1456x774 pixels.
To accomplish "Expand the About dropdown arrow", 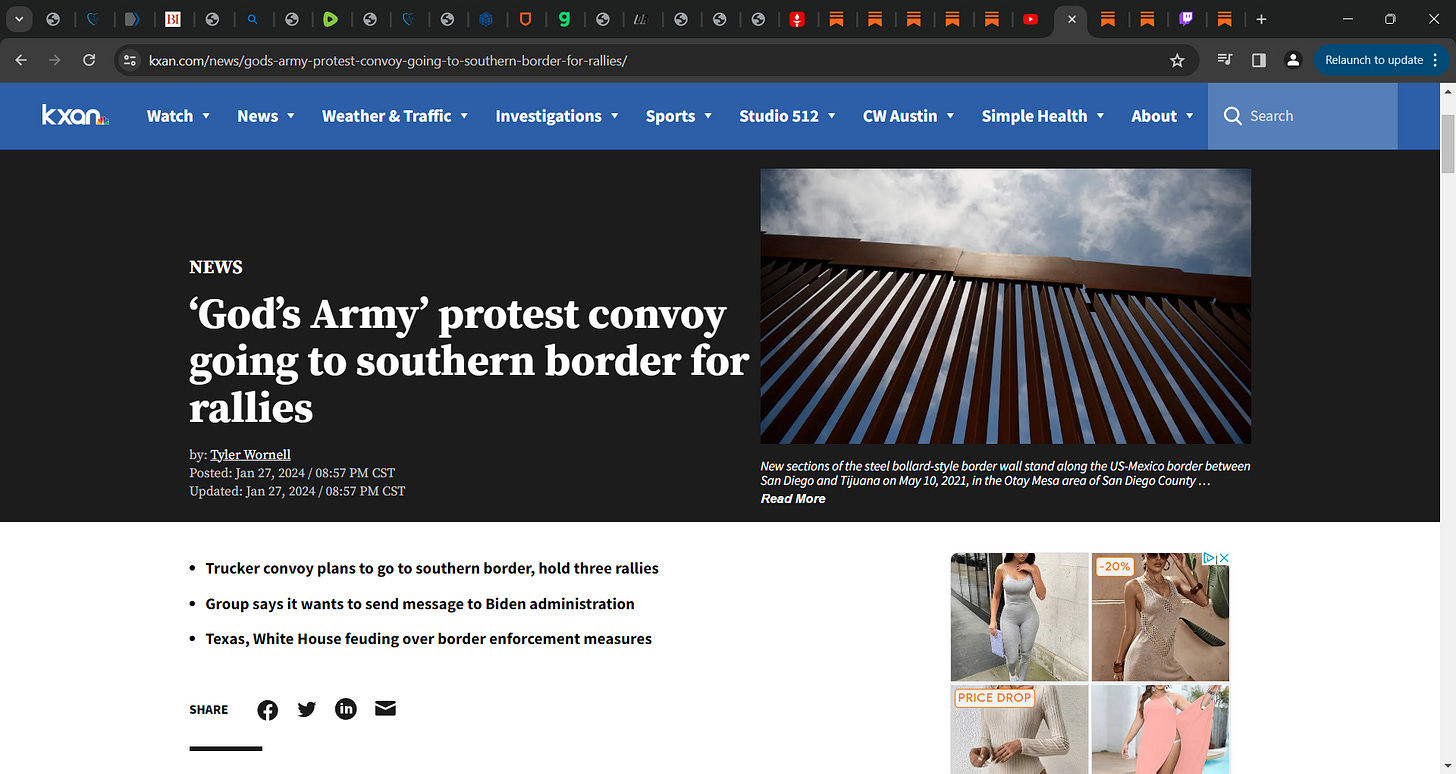I will click(x=1190, y=116).
